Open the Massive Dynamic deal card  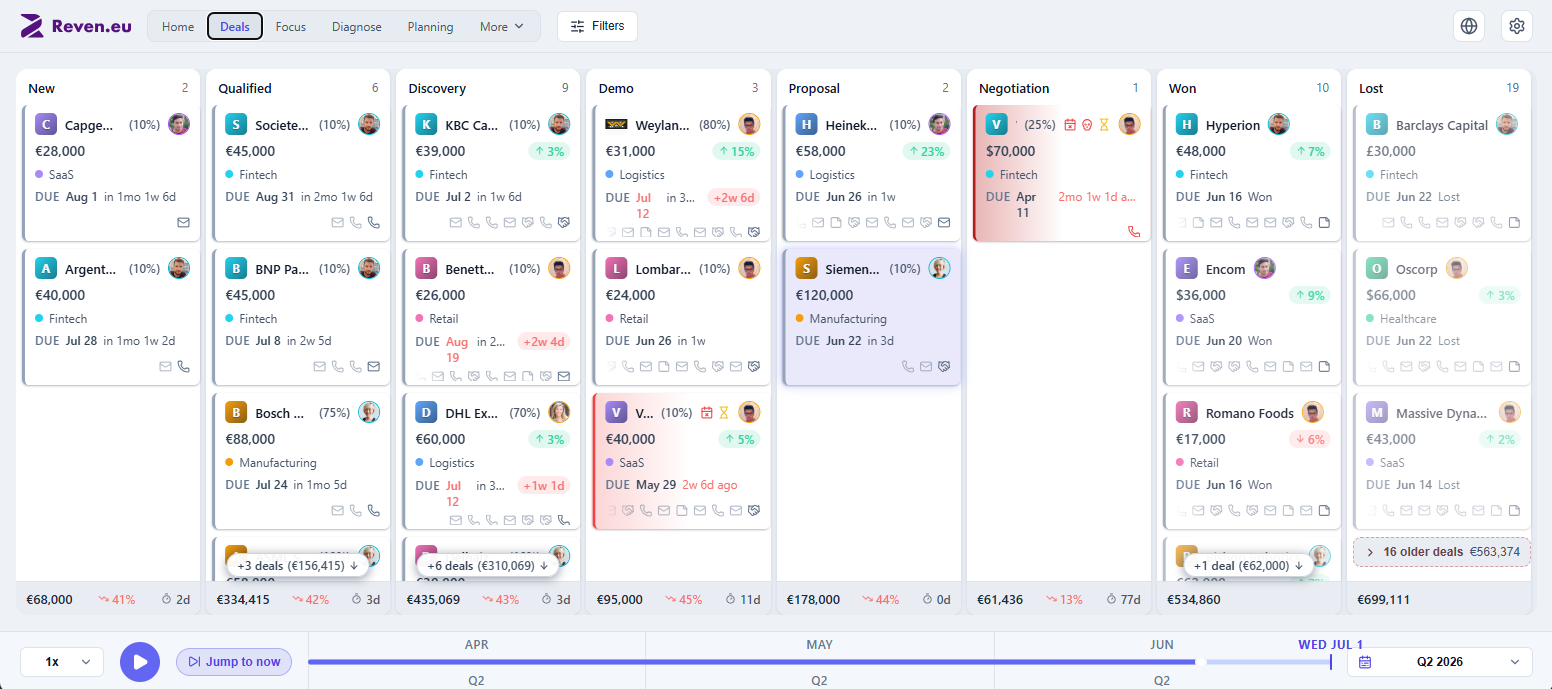coord(1442,461)
